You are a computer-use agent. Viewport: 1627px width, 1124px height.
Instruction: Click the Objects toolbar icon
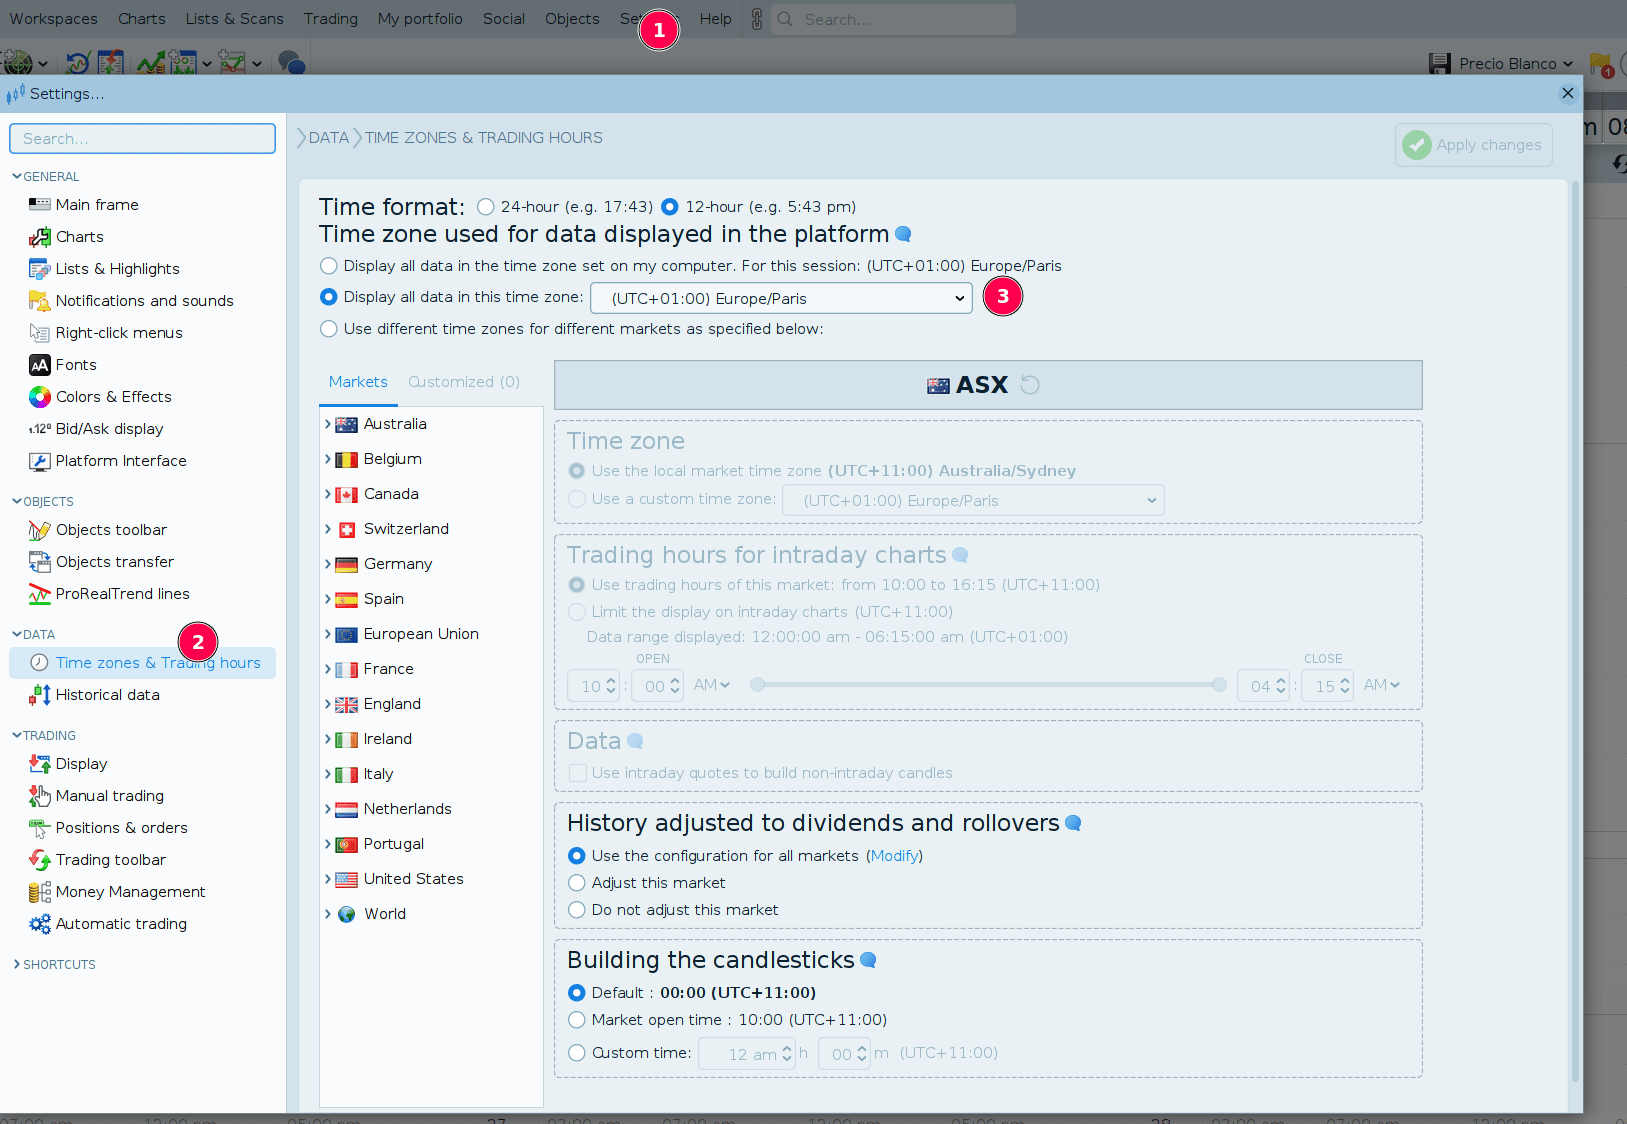40,530
